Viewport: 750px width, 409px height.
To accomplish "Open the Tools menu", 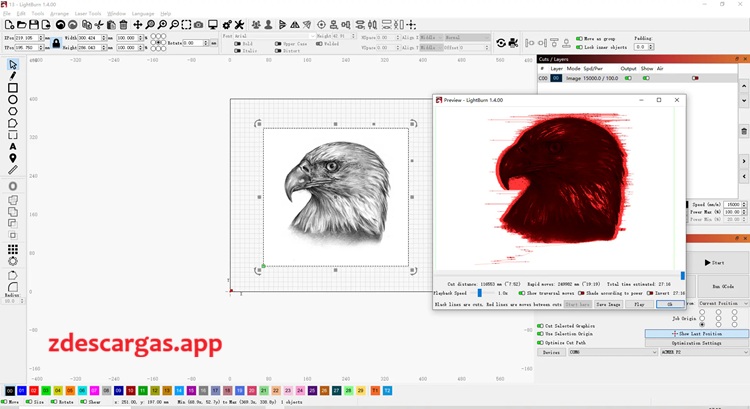I will [38, 13].
